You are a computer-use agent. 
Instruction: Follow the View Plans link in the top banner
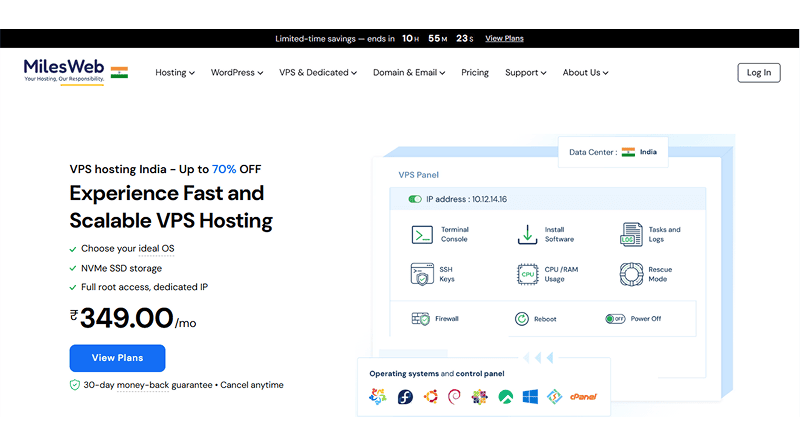coord(504,38)
